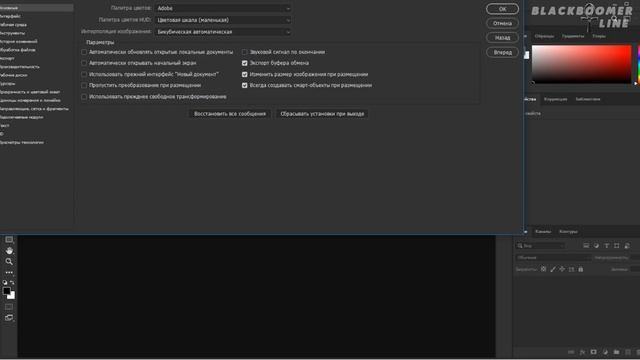Uncheck 'Всегда создавать смарт-объекты при размещении'
640x360 pixels.
[244, 85]
